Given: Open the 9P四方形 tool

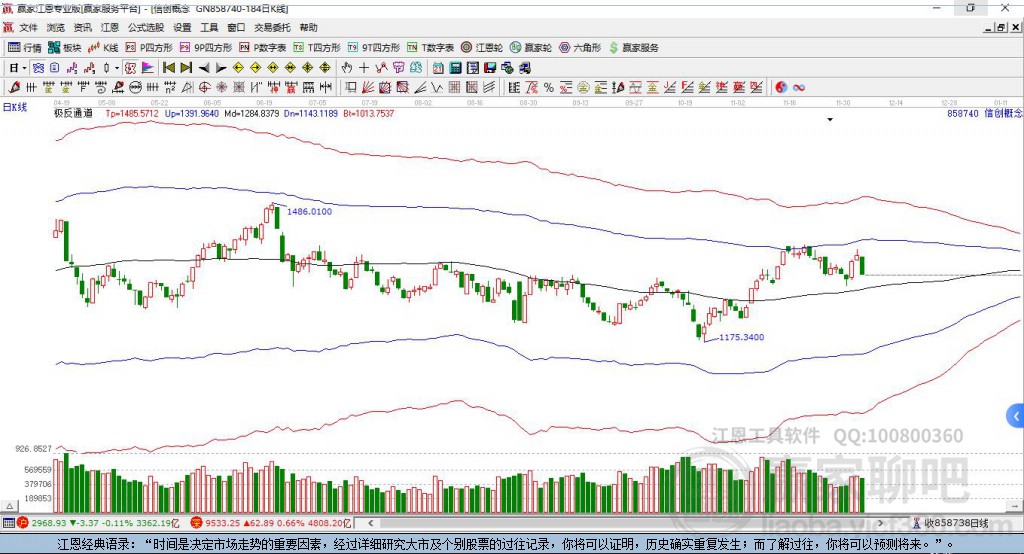Looking at the screenshot, I should 206,48.
